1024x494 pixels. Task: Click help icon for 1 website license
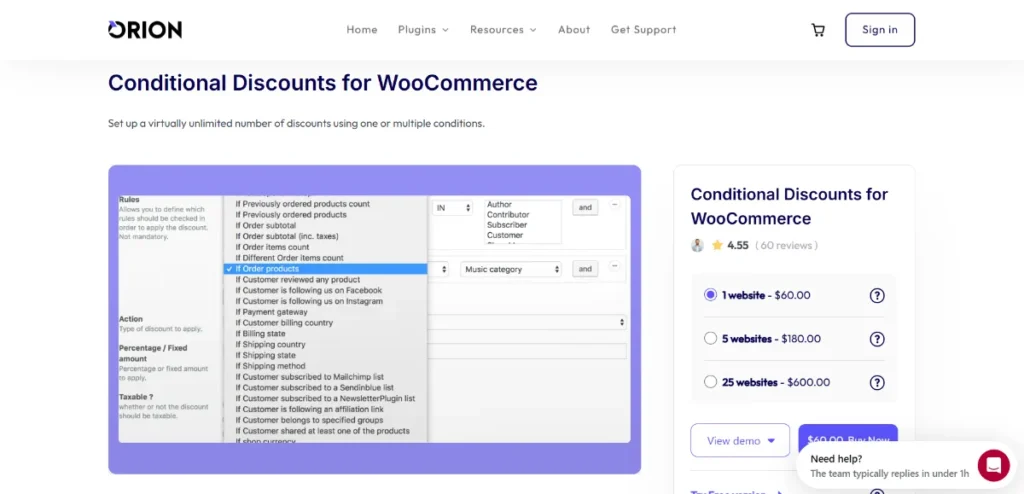877,295
